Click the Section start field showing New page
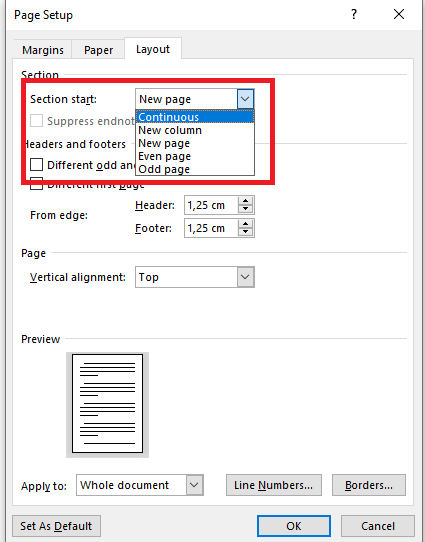 coord(187,99)
